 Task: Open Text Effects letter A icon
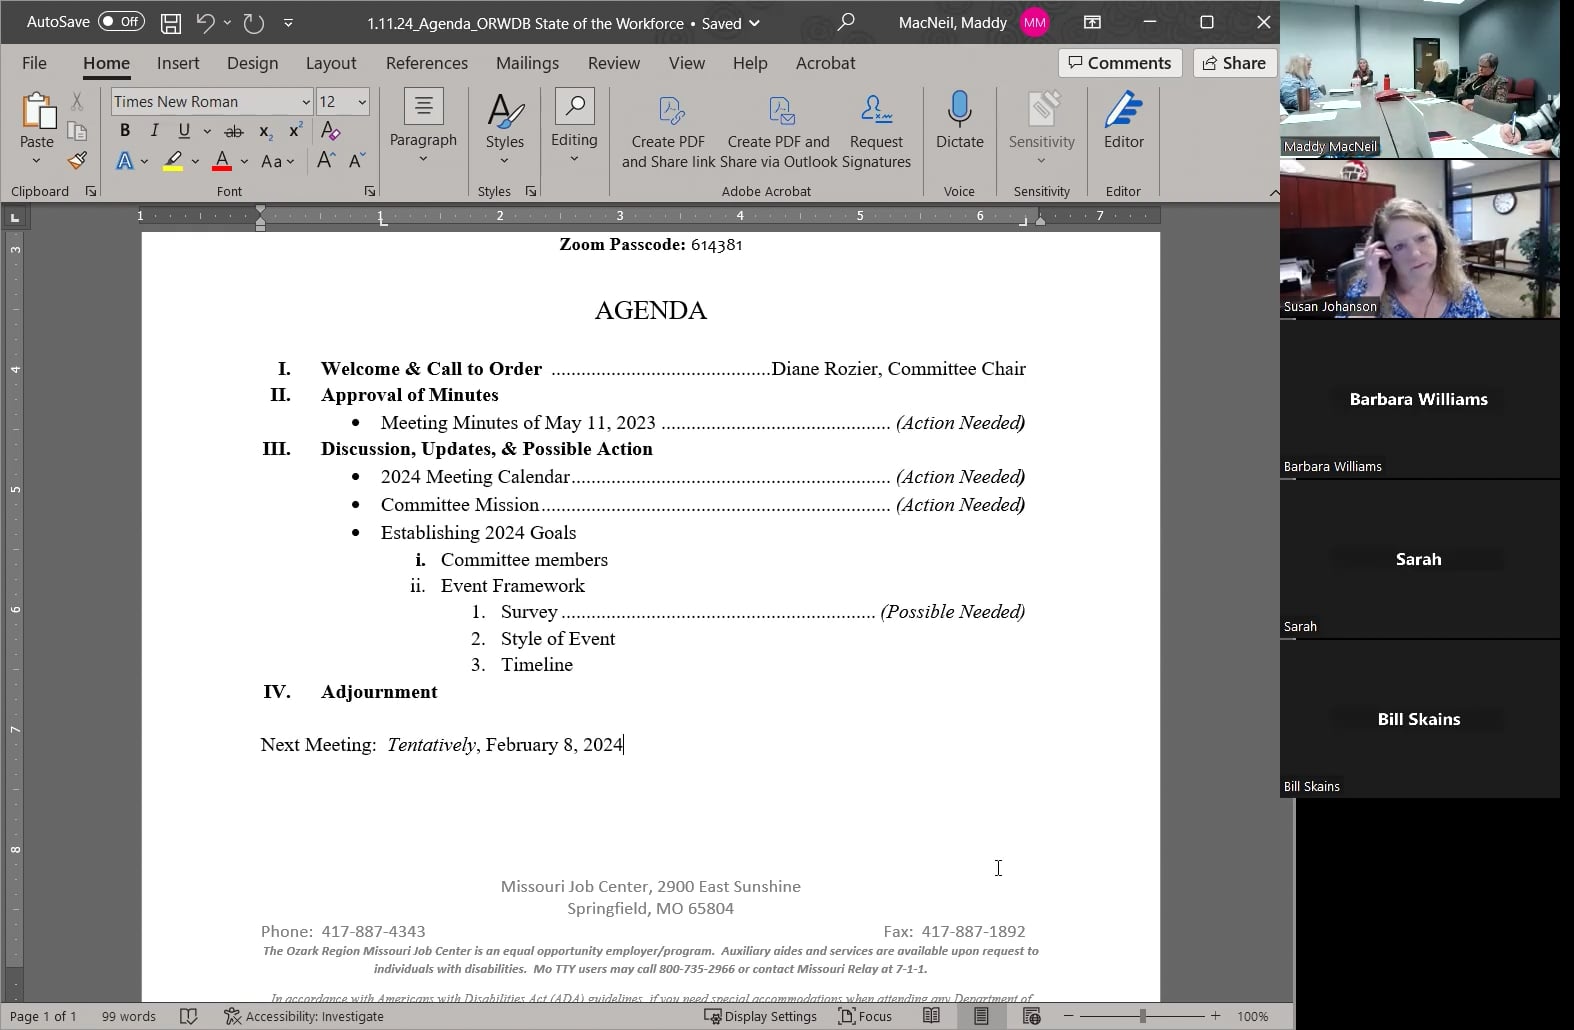pyautogui.click(x=125, y=160)
